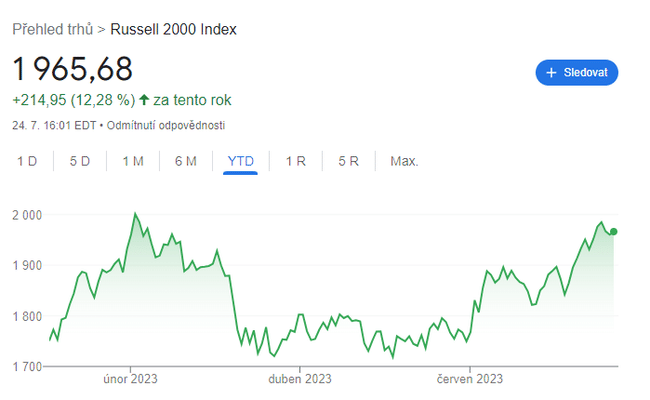The height and width of the screenshot is (400, 650).
Task: Select the 1 M chart range
Action: pyautogui.click(x=133, y=161)
